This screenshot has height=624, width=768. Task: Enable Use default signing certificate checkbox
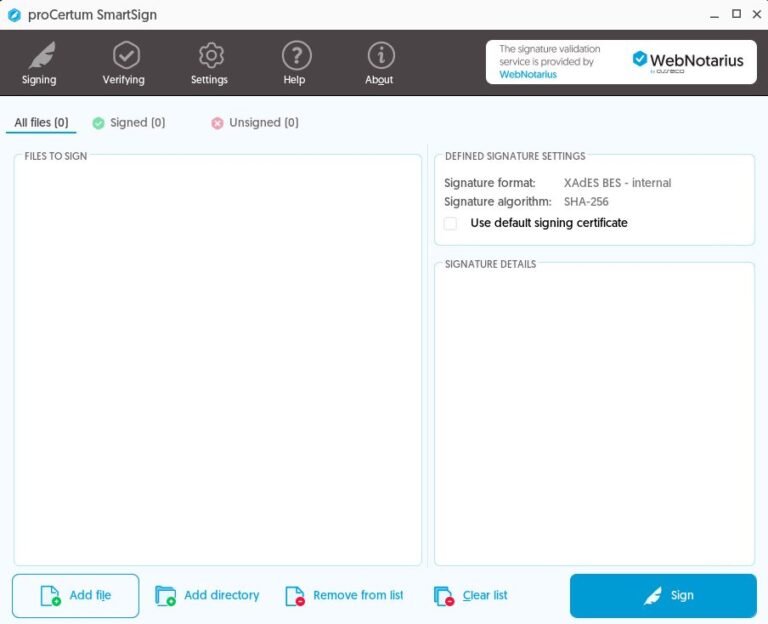(x=451, y=223)
